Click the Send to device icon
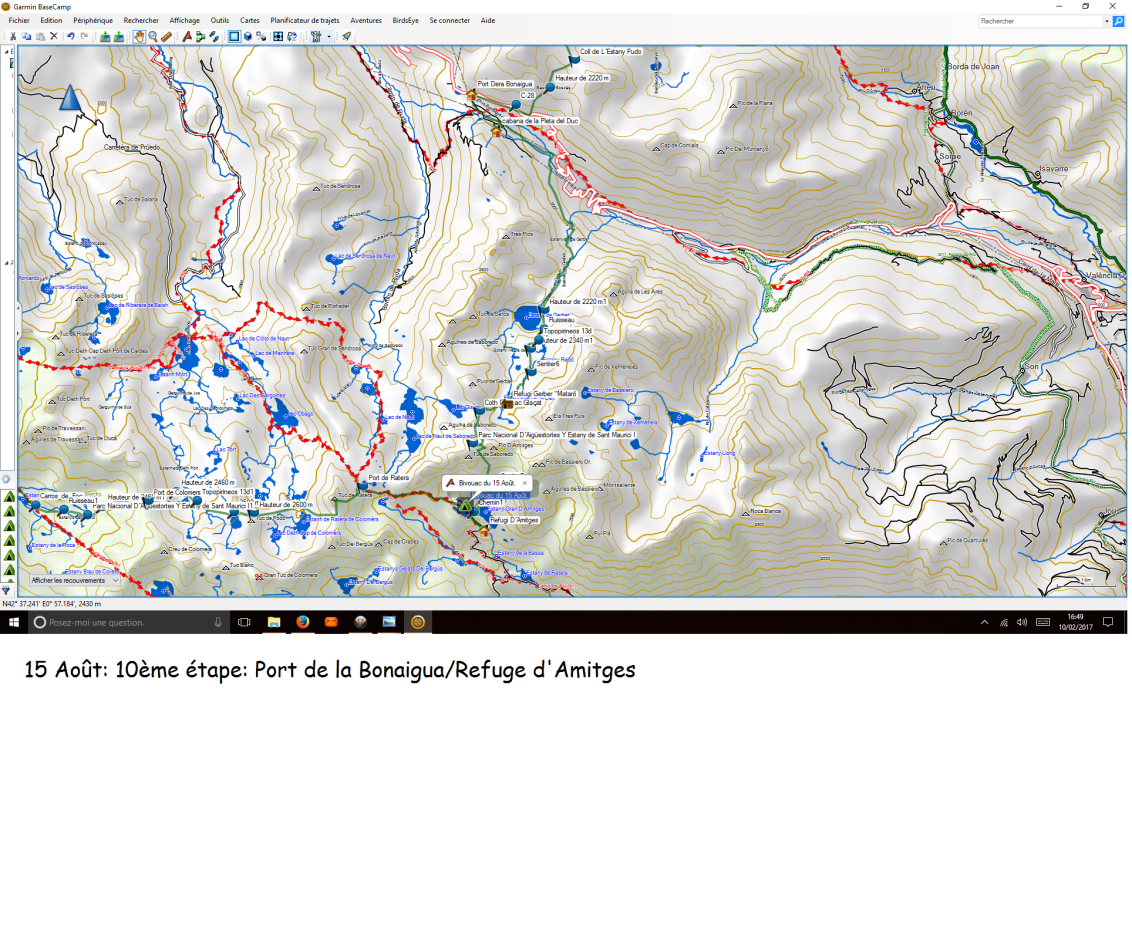Viewport: 1132px width, 925px height. (x=105, y=36)
